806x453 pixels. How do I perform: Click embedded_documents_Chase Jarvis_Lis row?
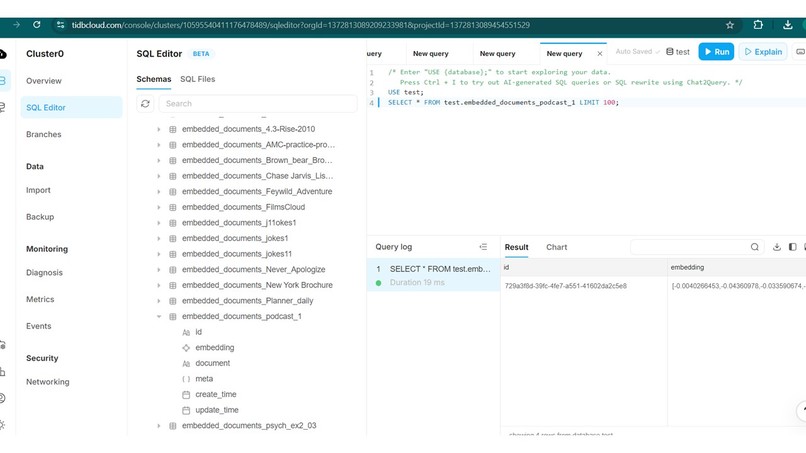tap(258, 176)
